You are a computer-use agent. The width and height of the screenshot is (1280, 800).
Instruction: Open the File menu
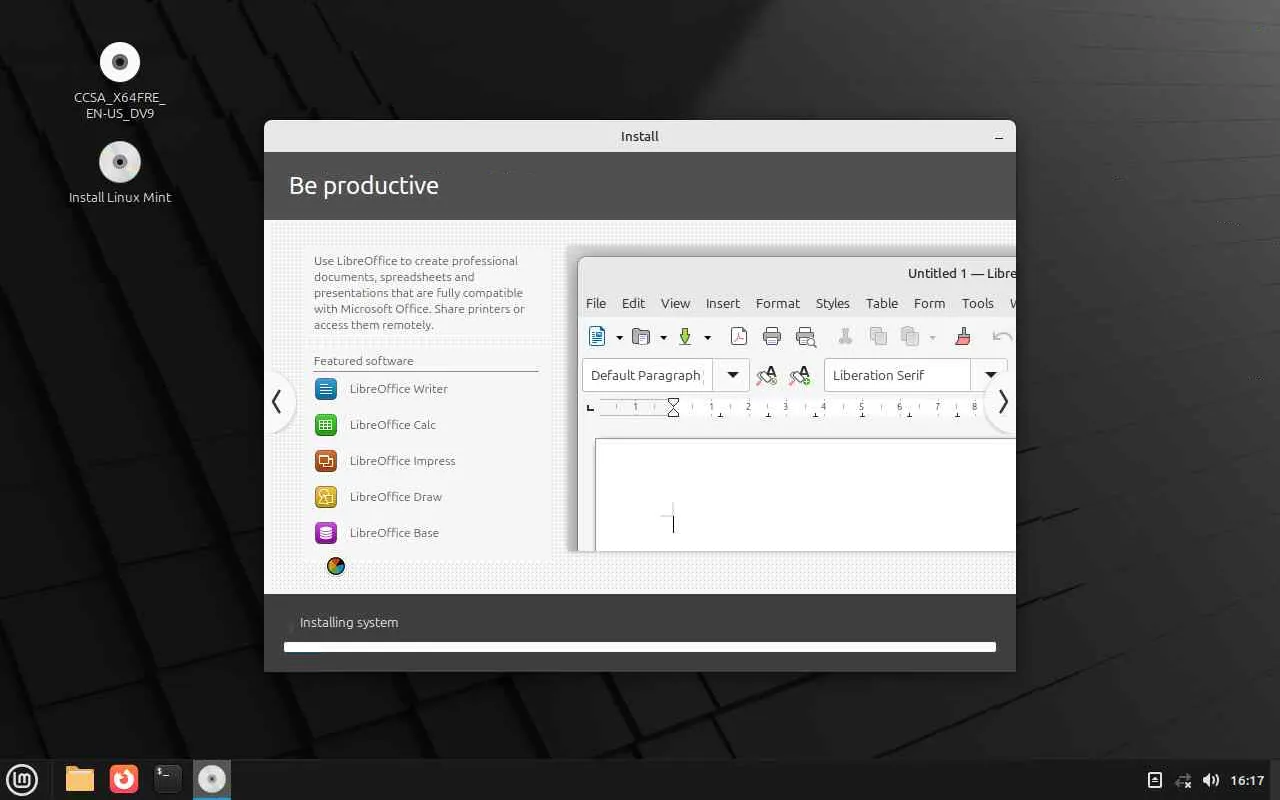click(596, 303)
